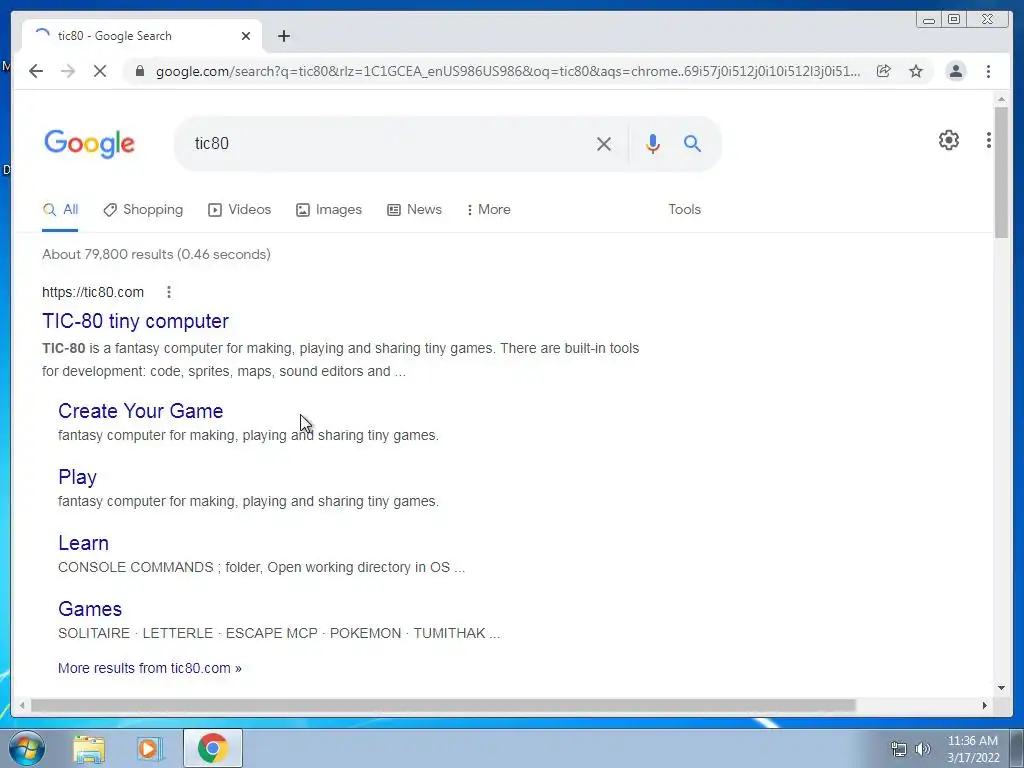Open File Explorer from taskbar
Image resolution: width=1024 pixels, height=768 pixels.
pyautogui.click(x=89, y=748)
